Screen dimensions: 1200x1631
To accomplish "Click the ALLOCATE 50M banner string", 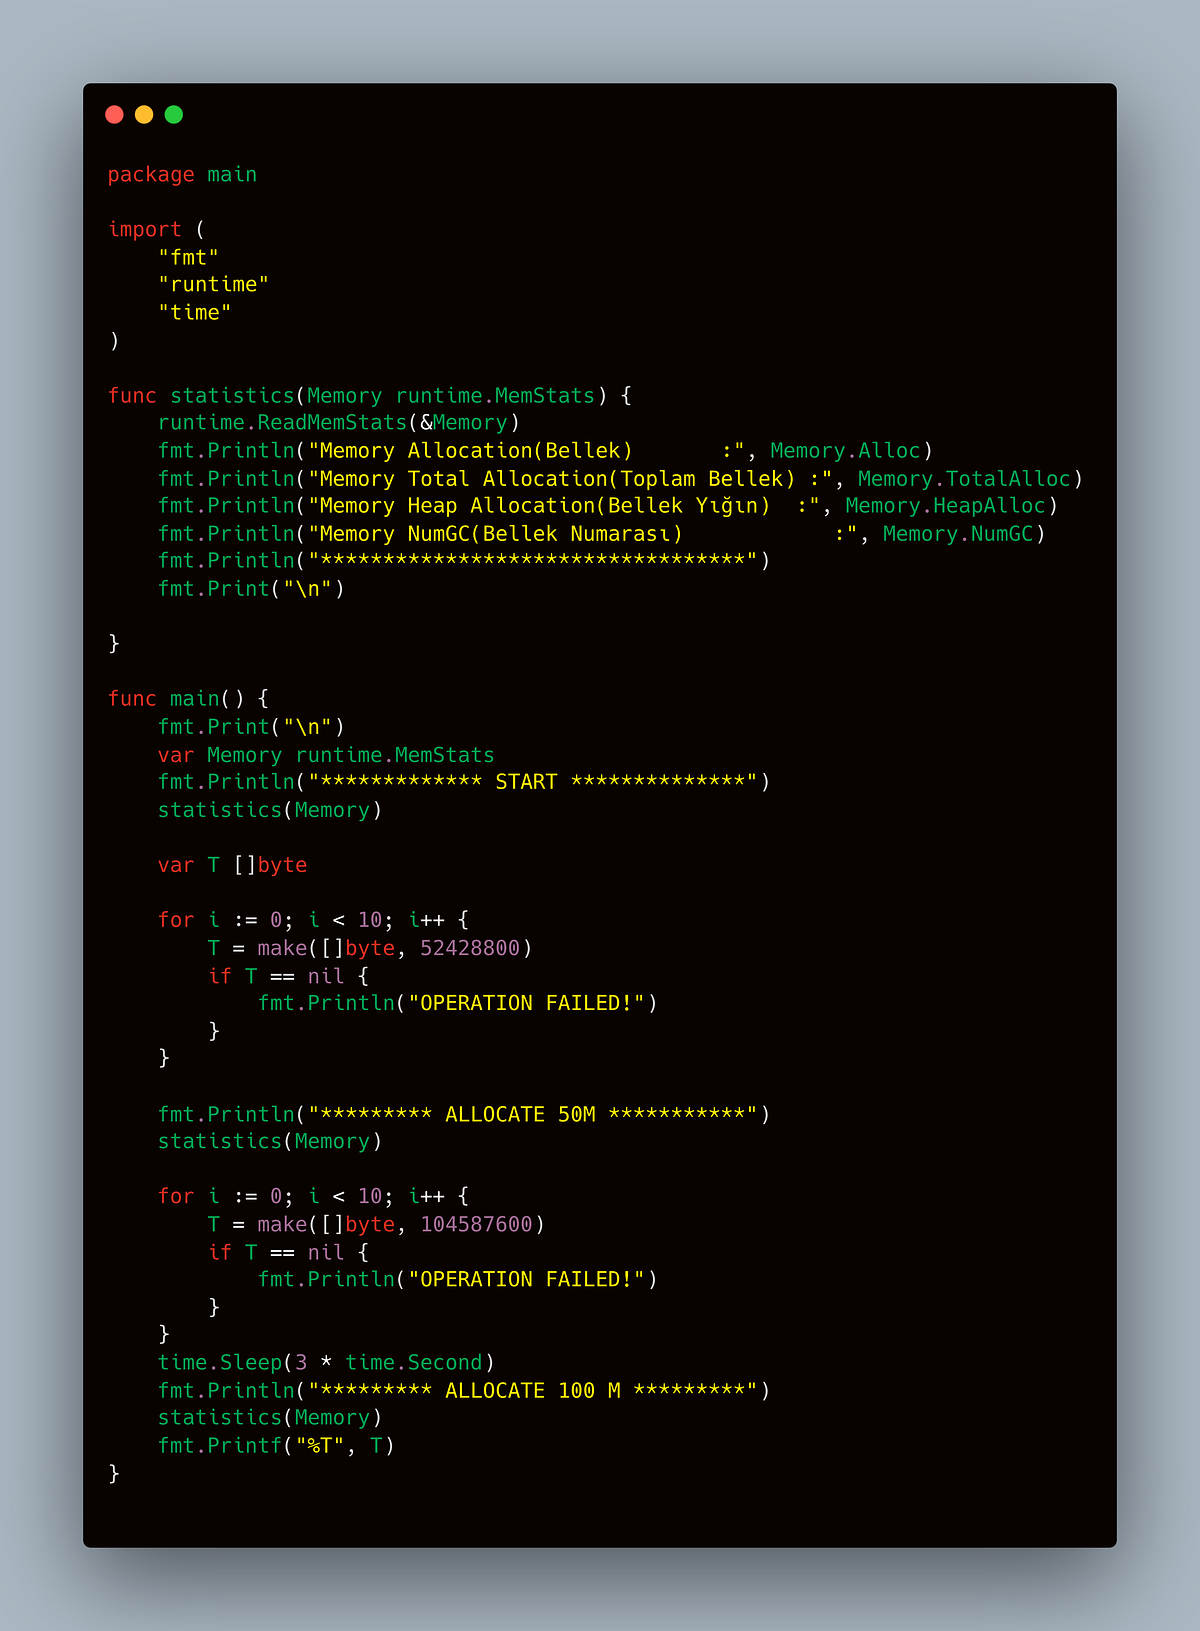I will click(x=533, y=1115).
